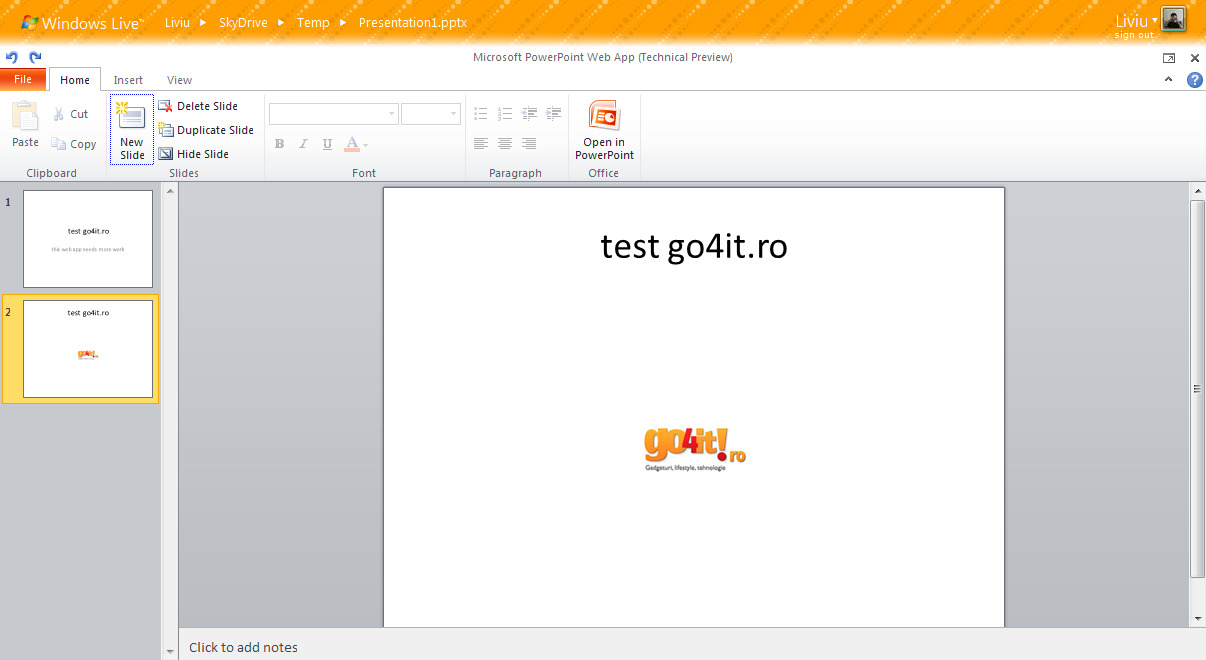Apply underline formatting
Image resolution: width=1206 pixels, height=660 pixels.
327,144
